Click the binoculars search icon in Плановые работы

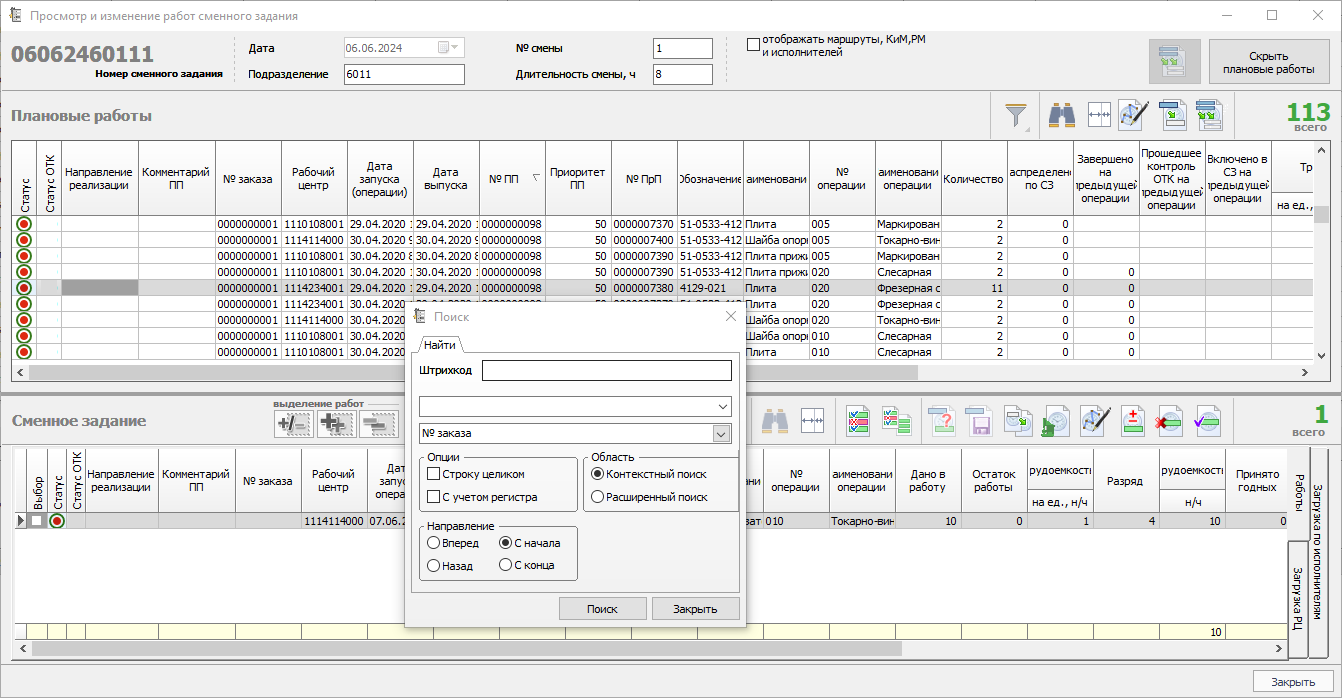[x=1061, y=116]
